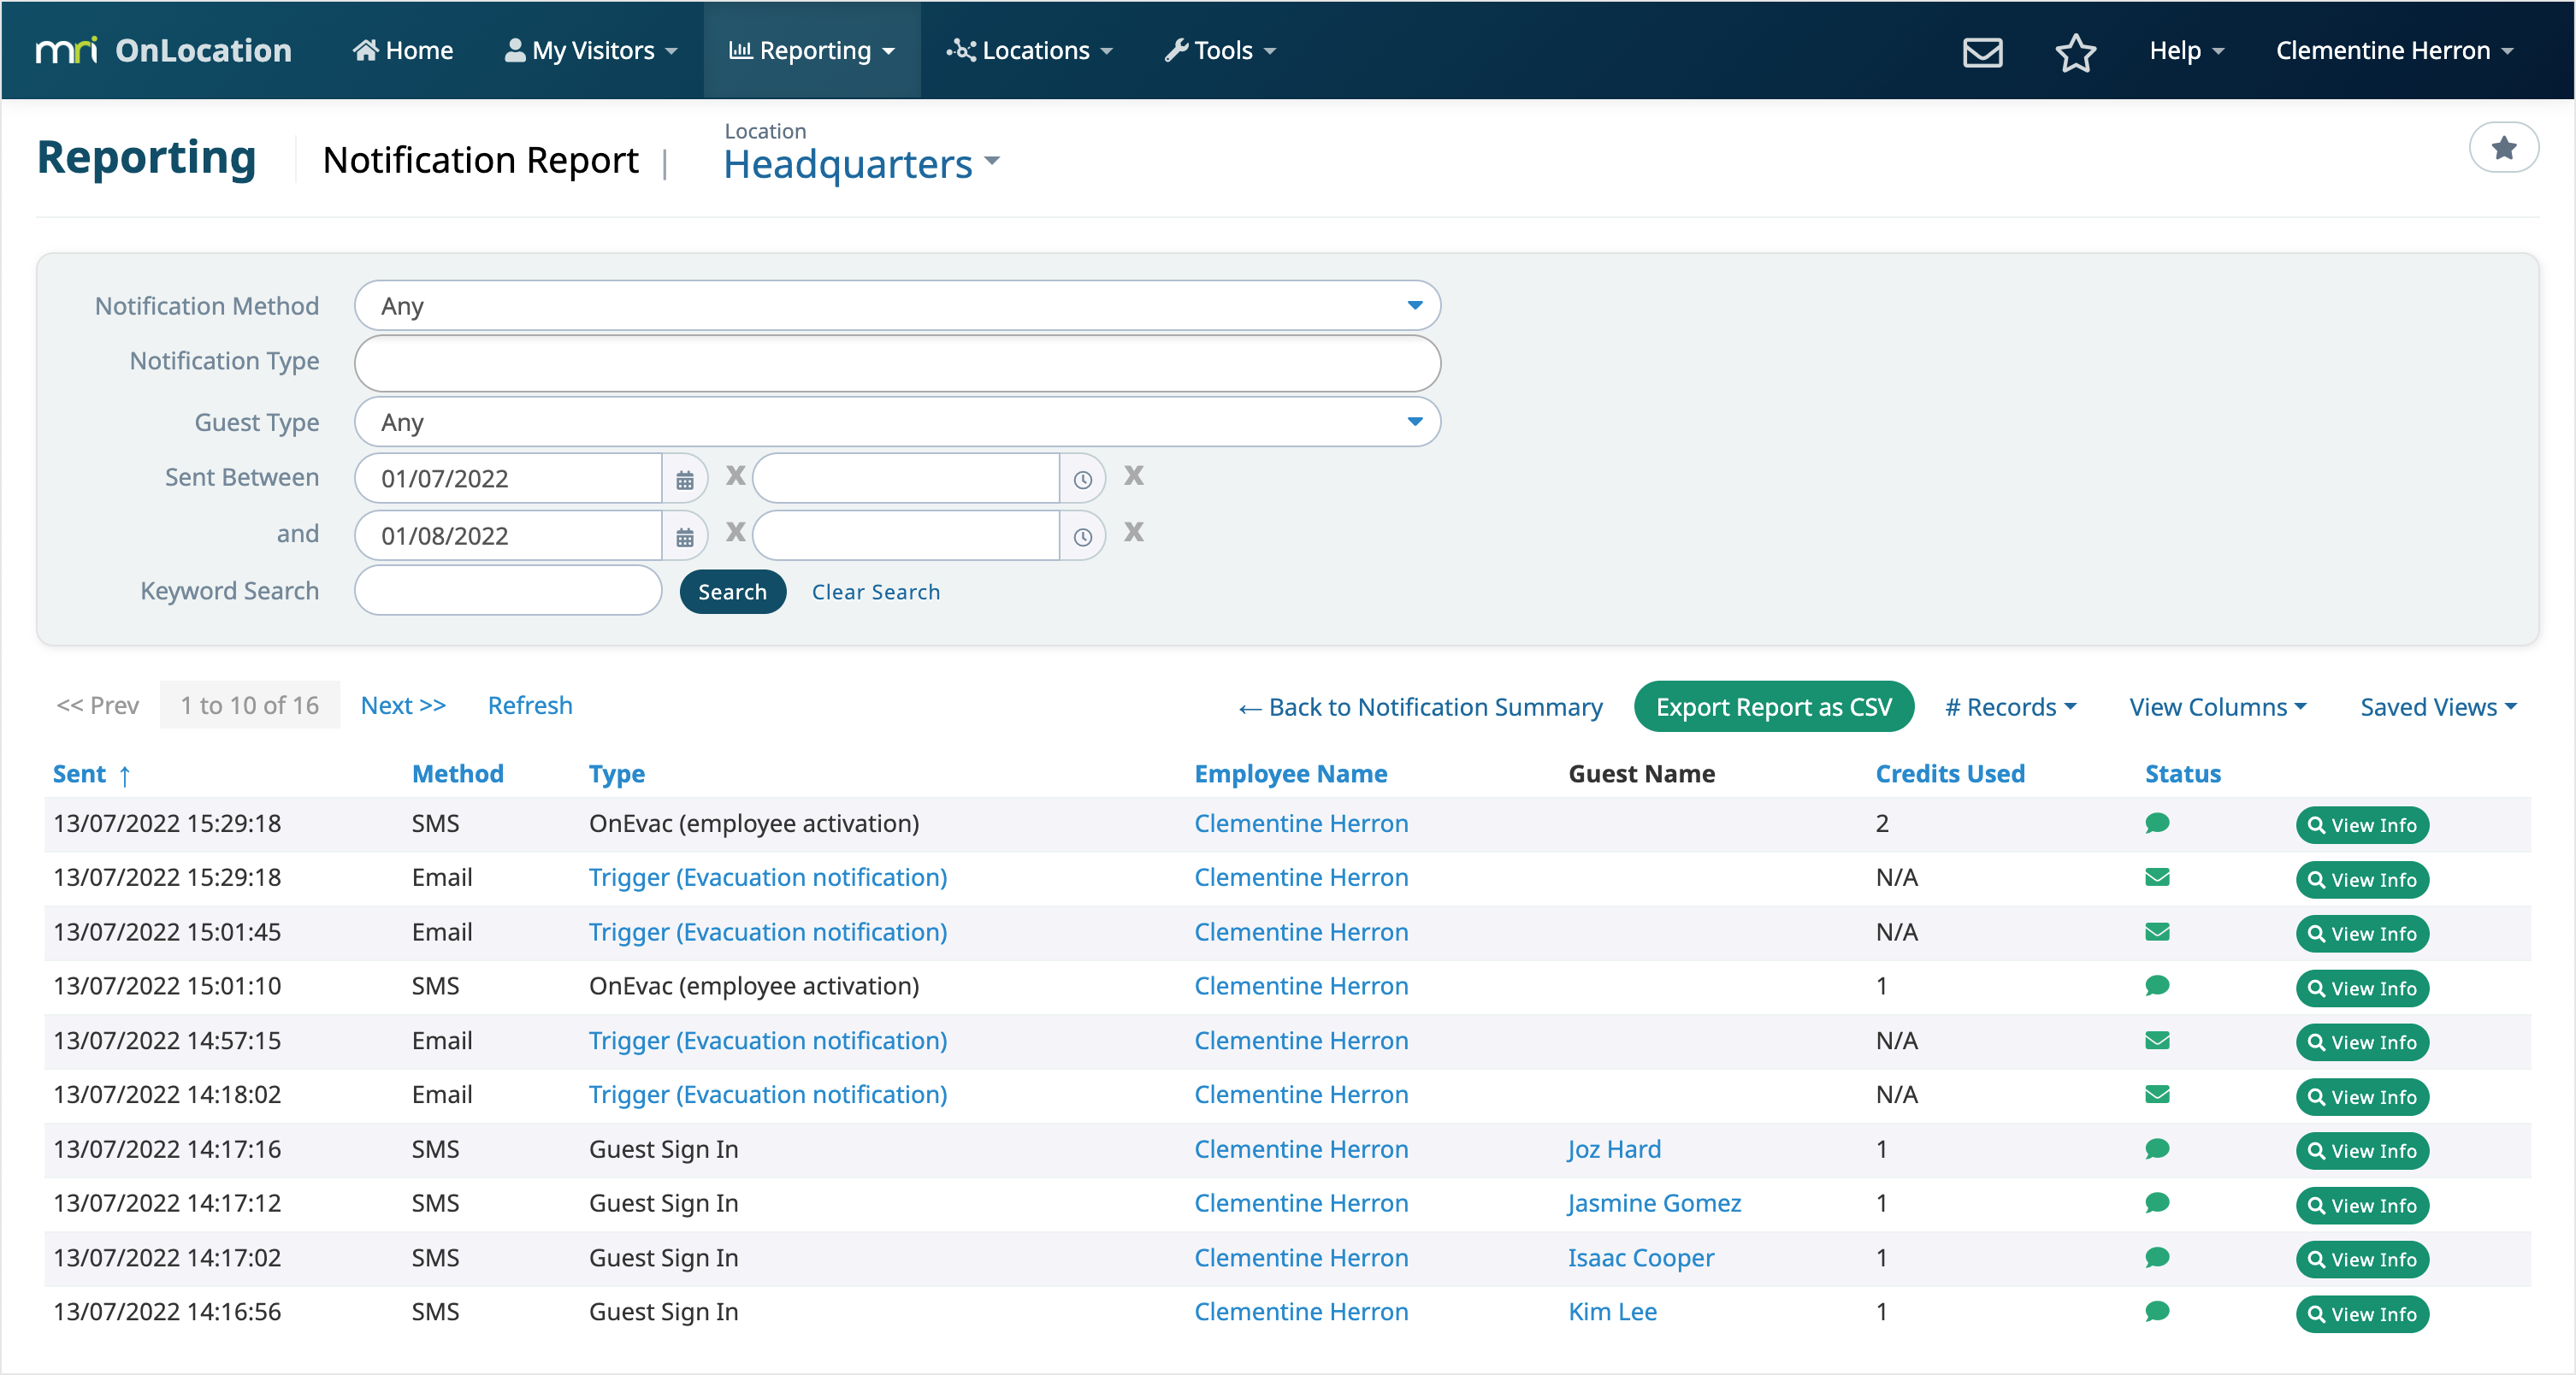The height and width of the screenshot is (1375, 2576).
Task: Open the Reporting menu
Action: 811,50
